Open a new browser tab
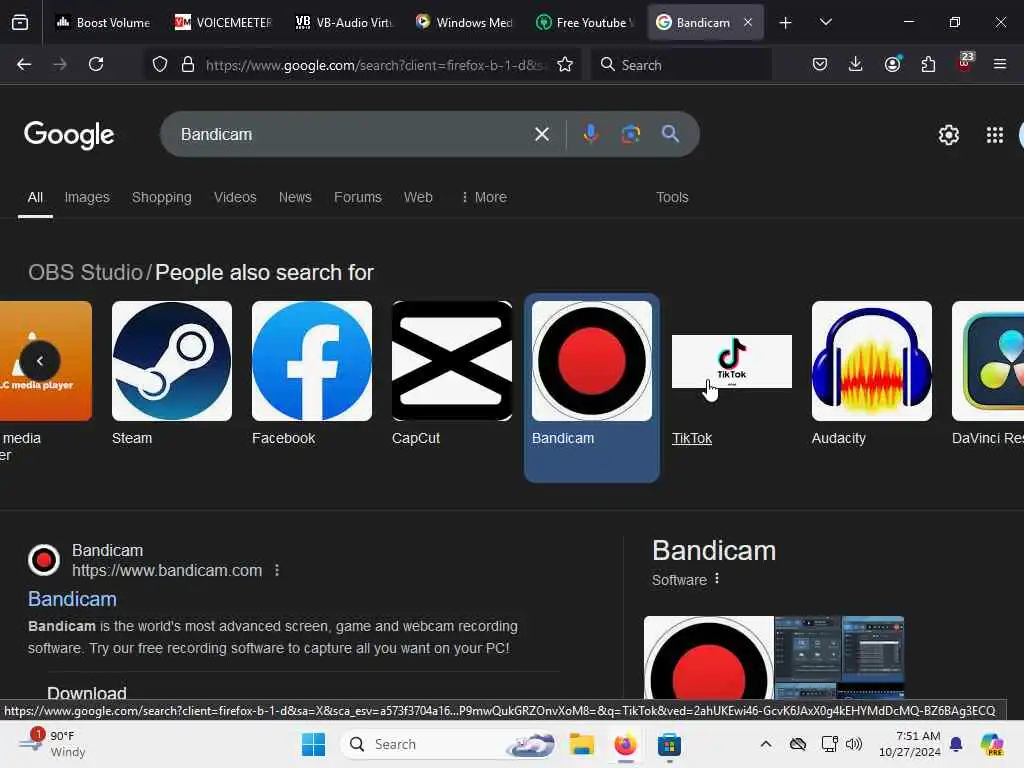 (x=786, y=22)
